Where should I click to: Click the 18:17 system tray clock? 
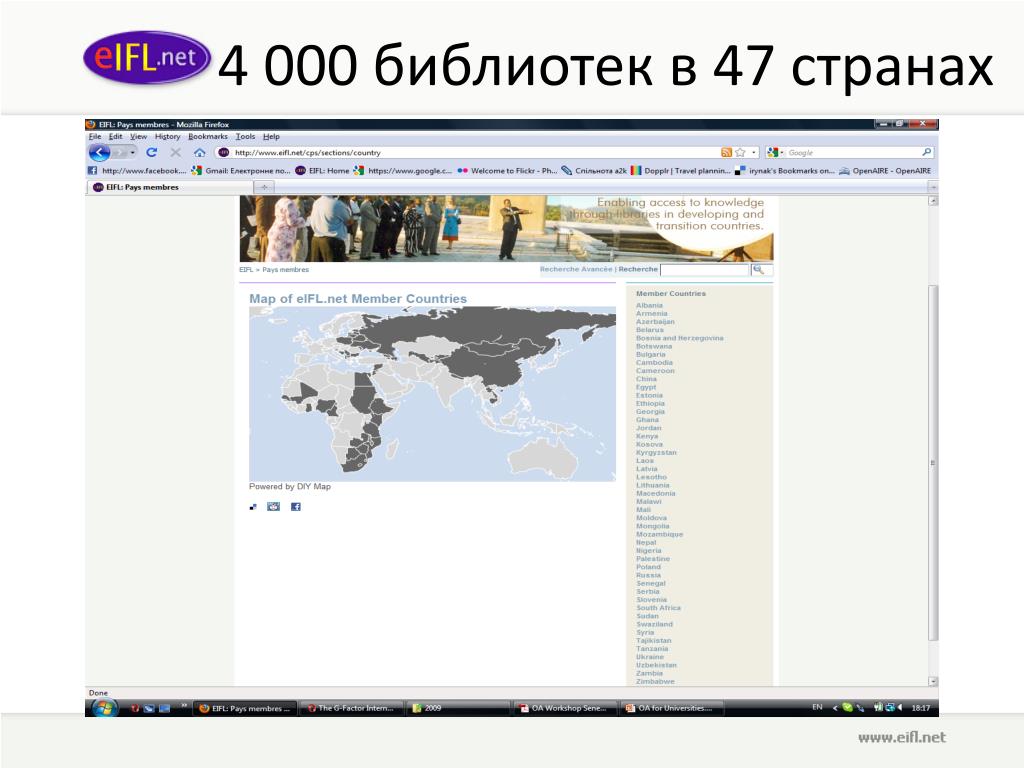pos(921,708)
